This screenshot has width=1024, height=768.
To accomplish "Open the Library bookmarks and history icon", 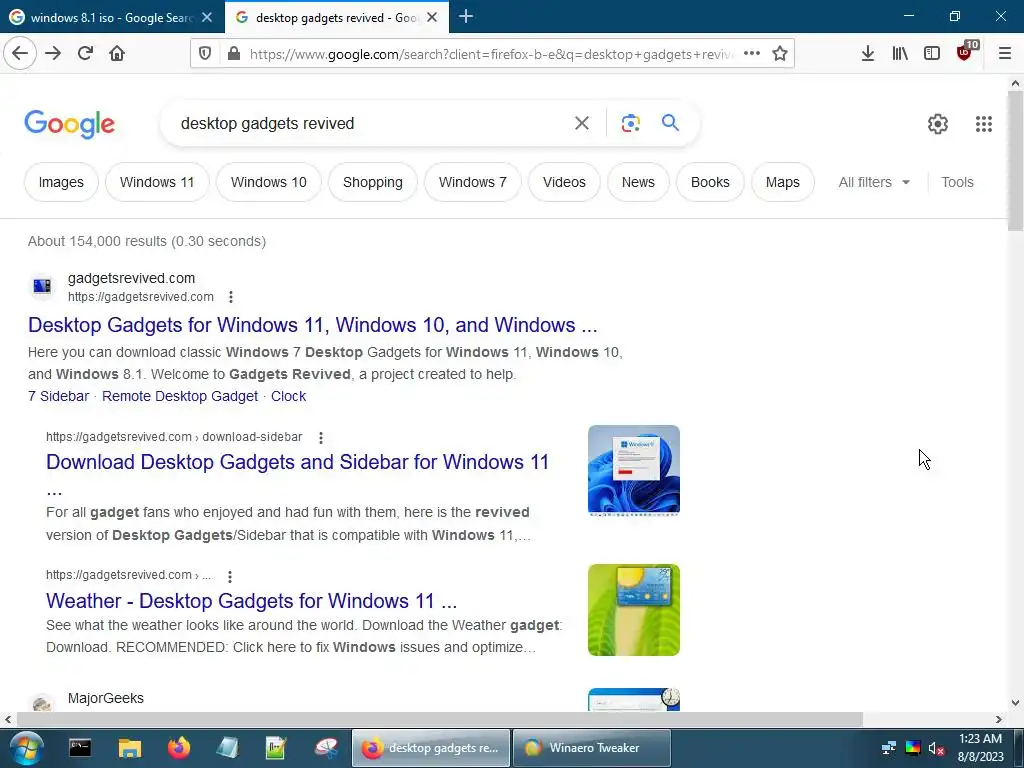I will pyautogui.click(x=900, y=54).
